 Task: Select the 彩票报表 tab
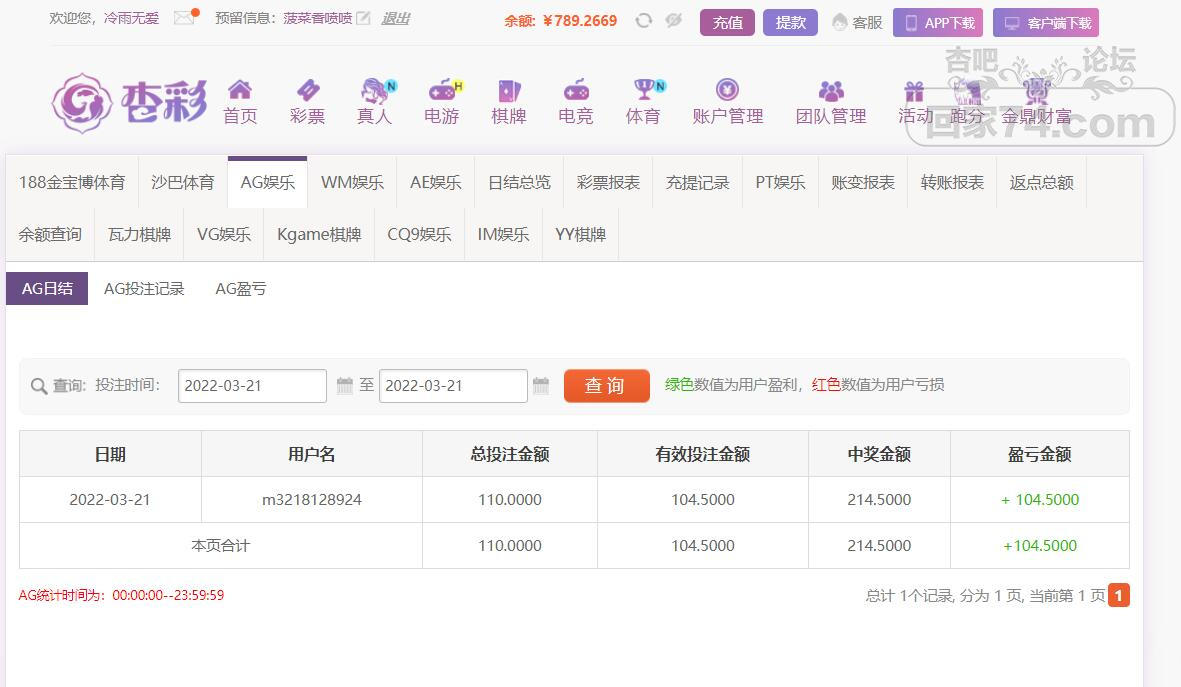click(608, 182)
